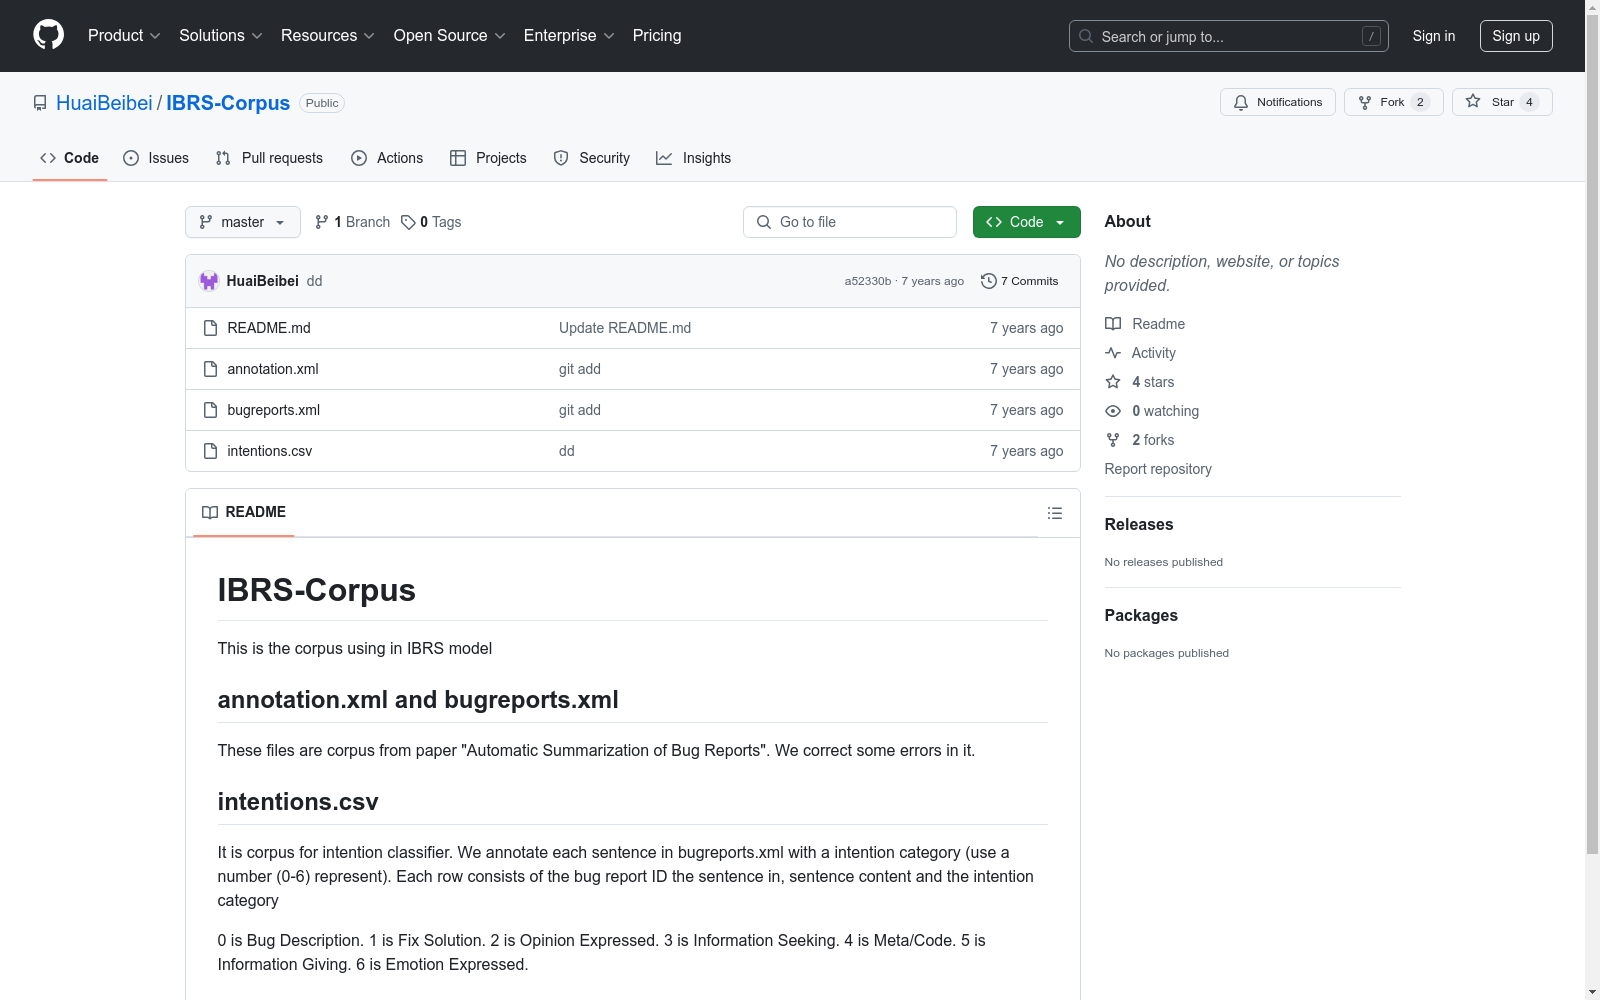
Task: Click the Packages heading link
Action: pyautogui.click(x=1141, y=615)
